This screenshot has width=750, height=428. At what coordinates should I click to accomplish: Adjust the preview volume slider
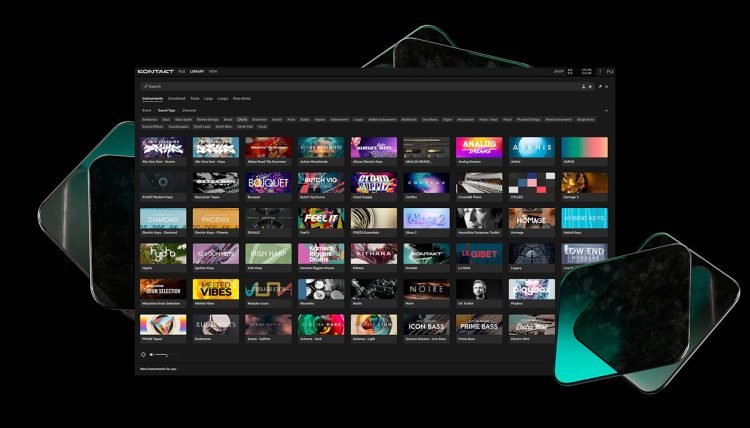[164, 354]
